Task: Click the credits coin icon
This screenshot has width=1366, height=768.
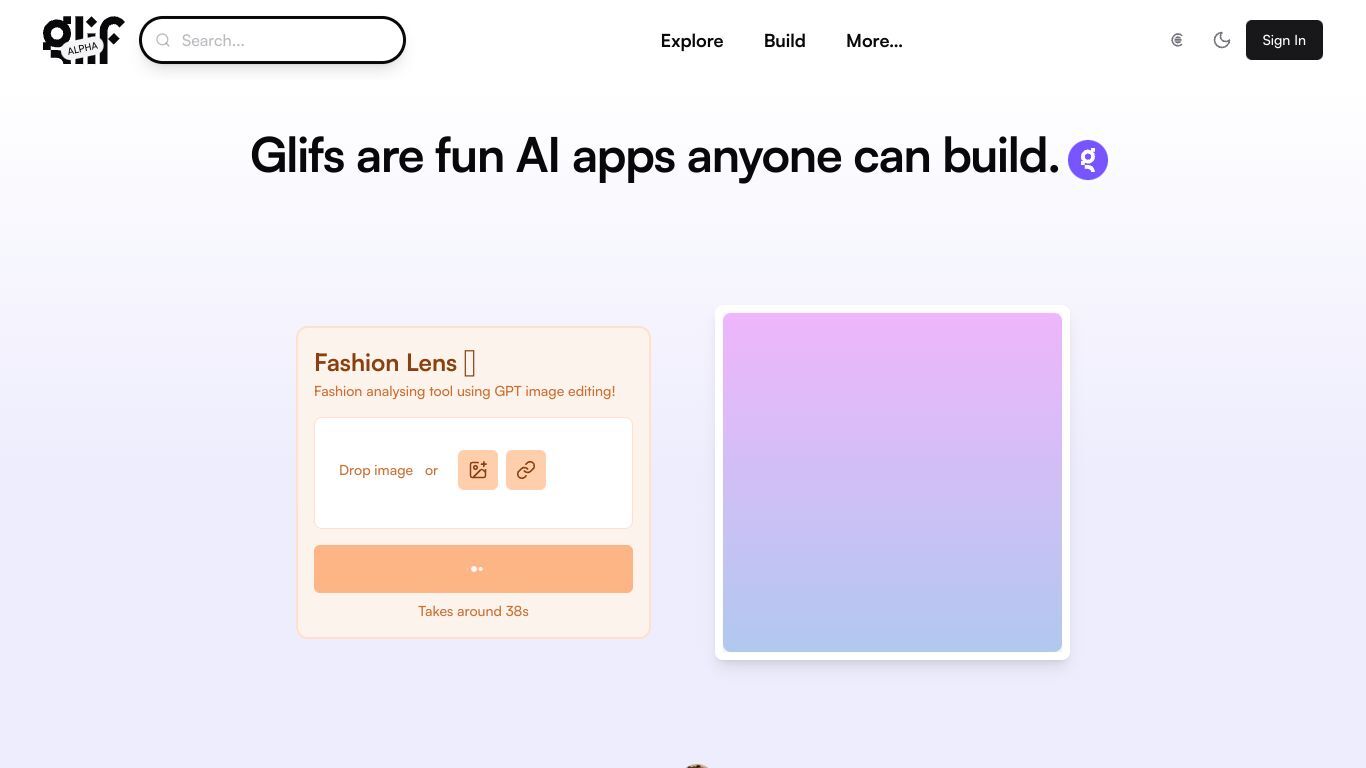Action: (x=1177, y=40)
